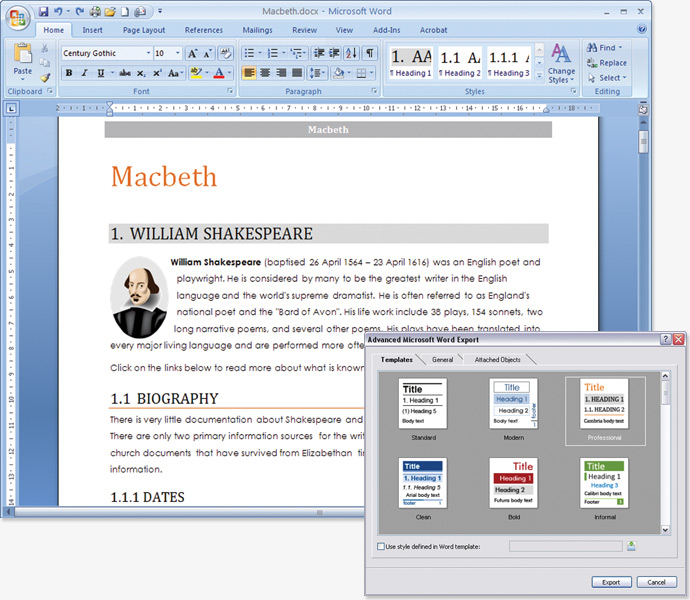Open the References tab

click(x=204, y=30)
